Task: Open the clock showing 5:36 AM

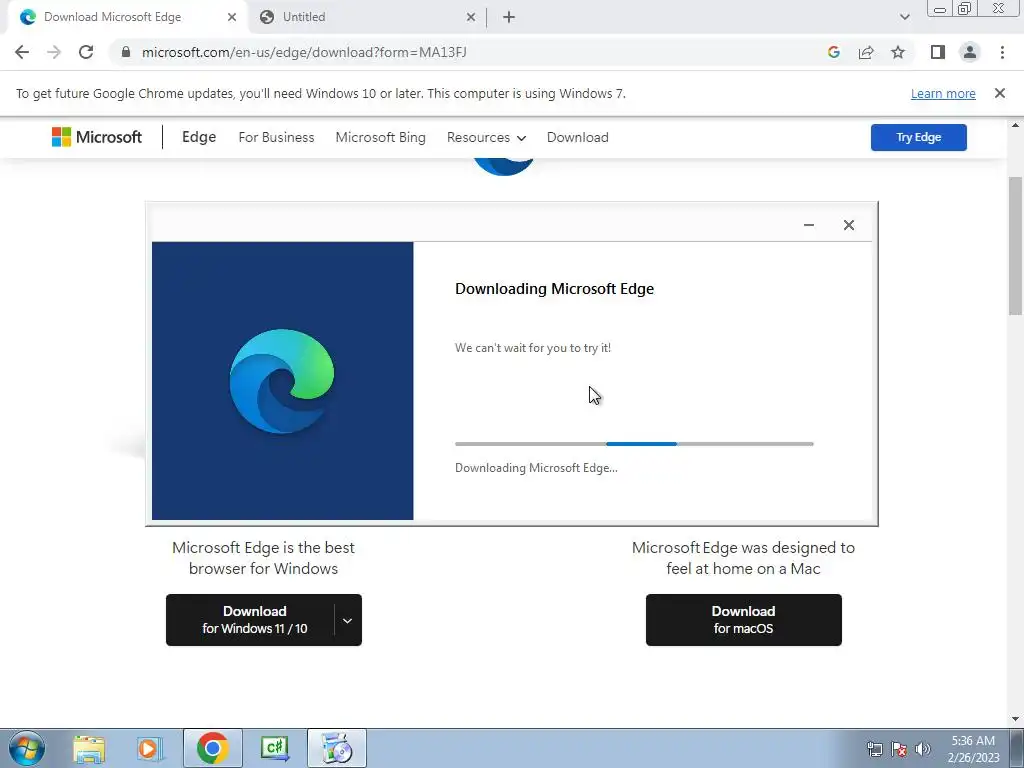Action: point(973,749)
